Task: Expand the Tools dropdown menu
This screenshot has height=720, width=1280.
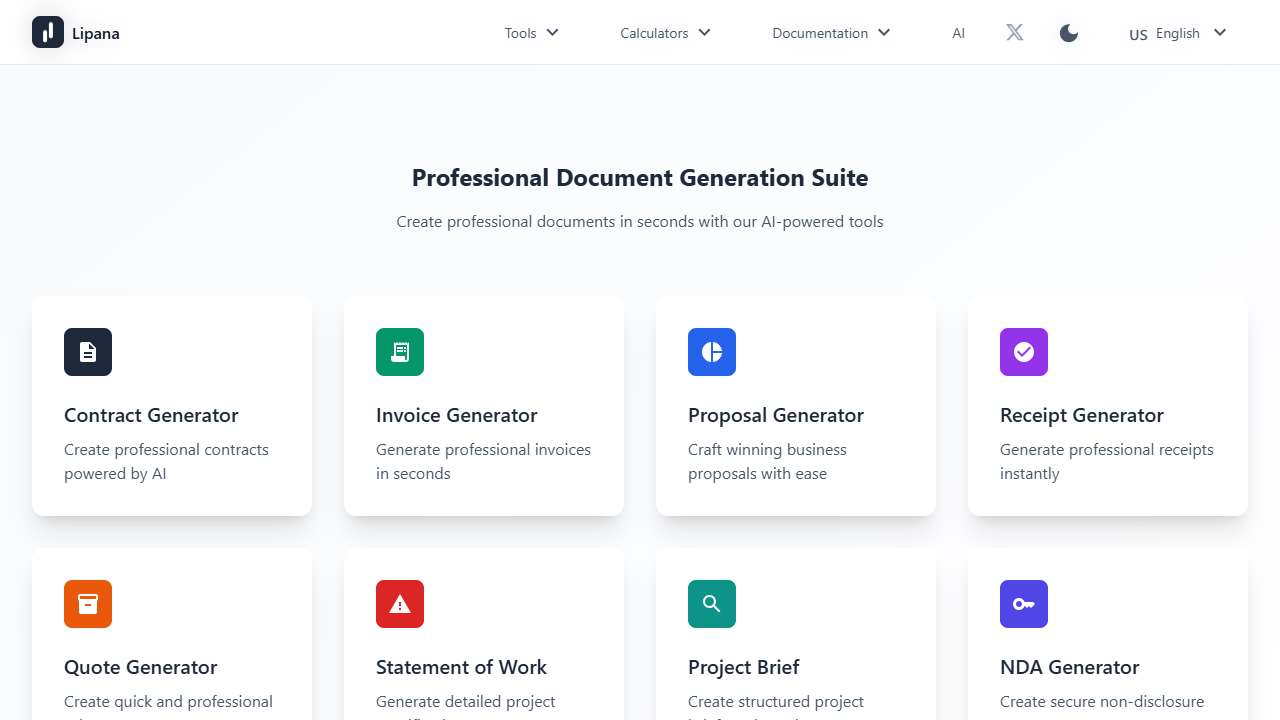Action: 531,33
